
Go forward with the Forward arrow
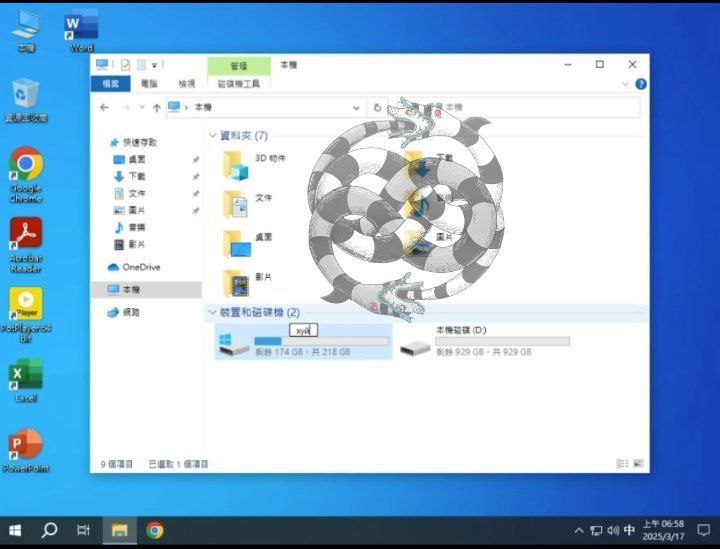pos(125,107)
